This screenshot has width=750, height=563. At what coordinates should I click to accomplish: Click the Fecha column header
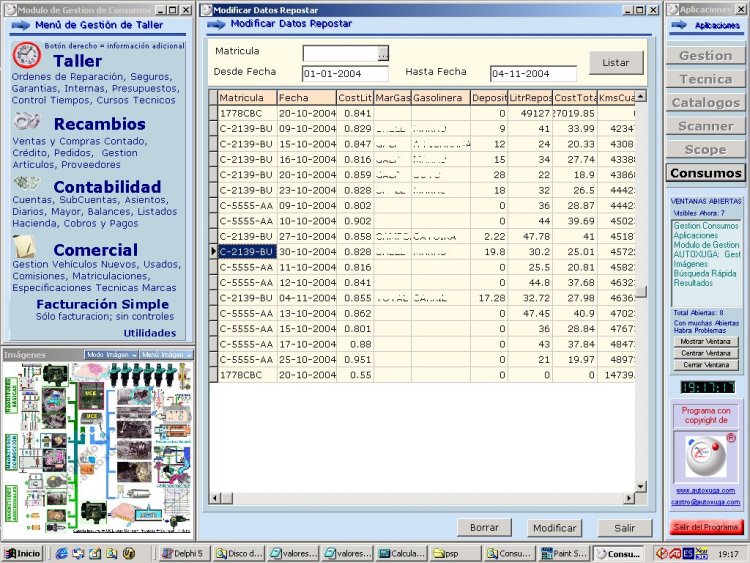tap(307, 98)
